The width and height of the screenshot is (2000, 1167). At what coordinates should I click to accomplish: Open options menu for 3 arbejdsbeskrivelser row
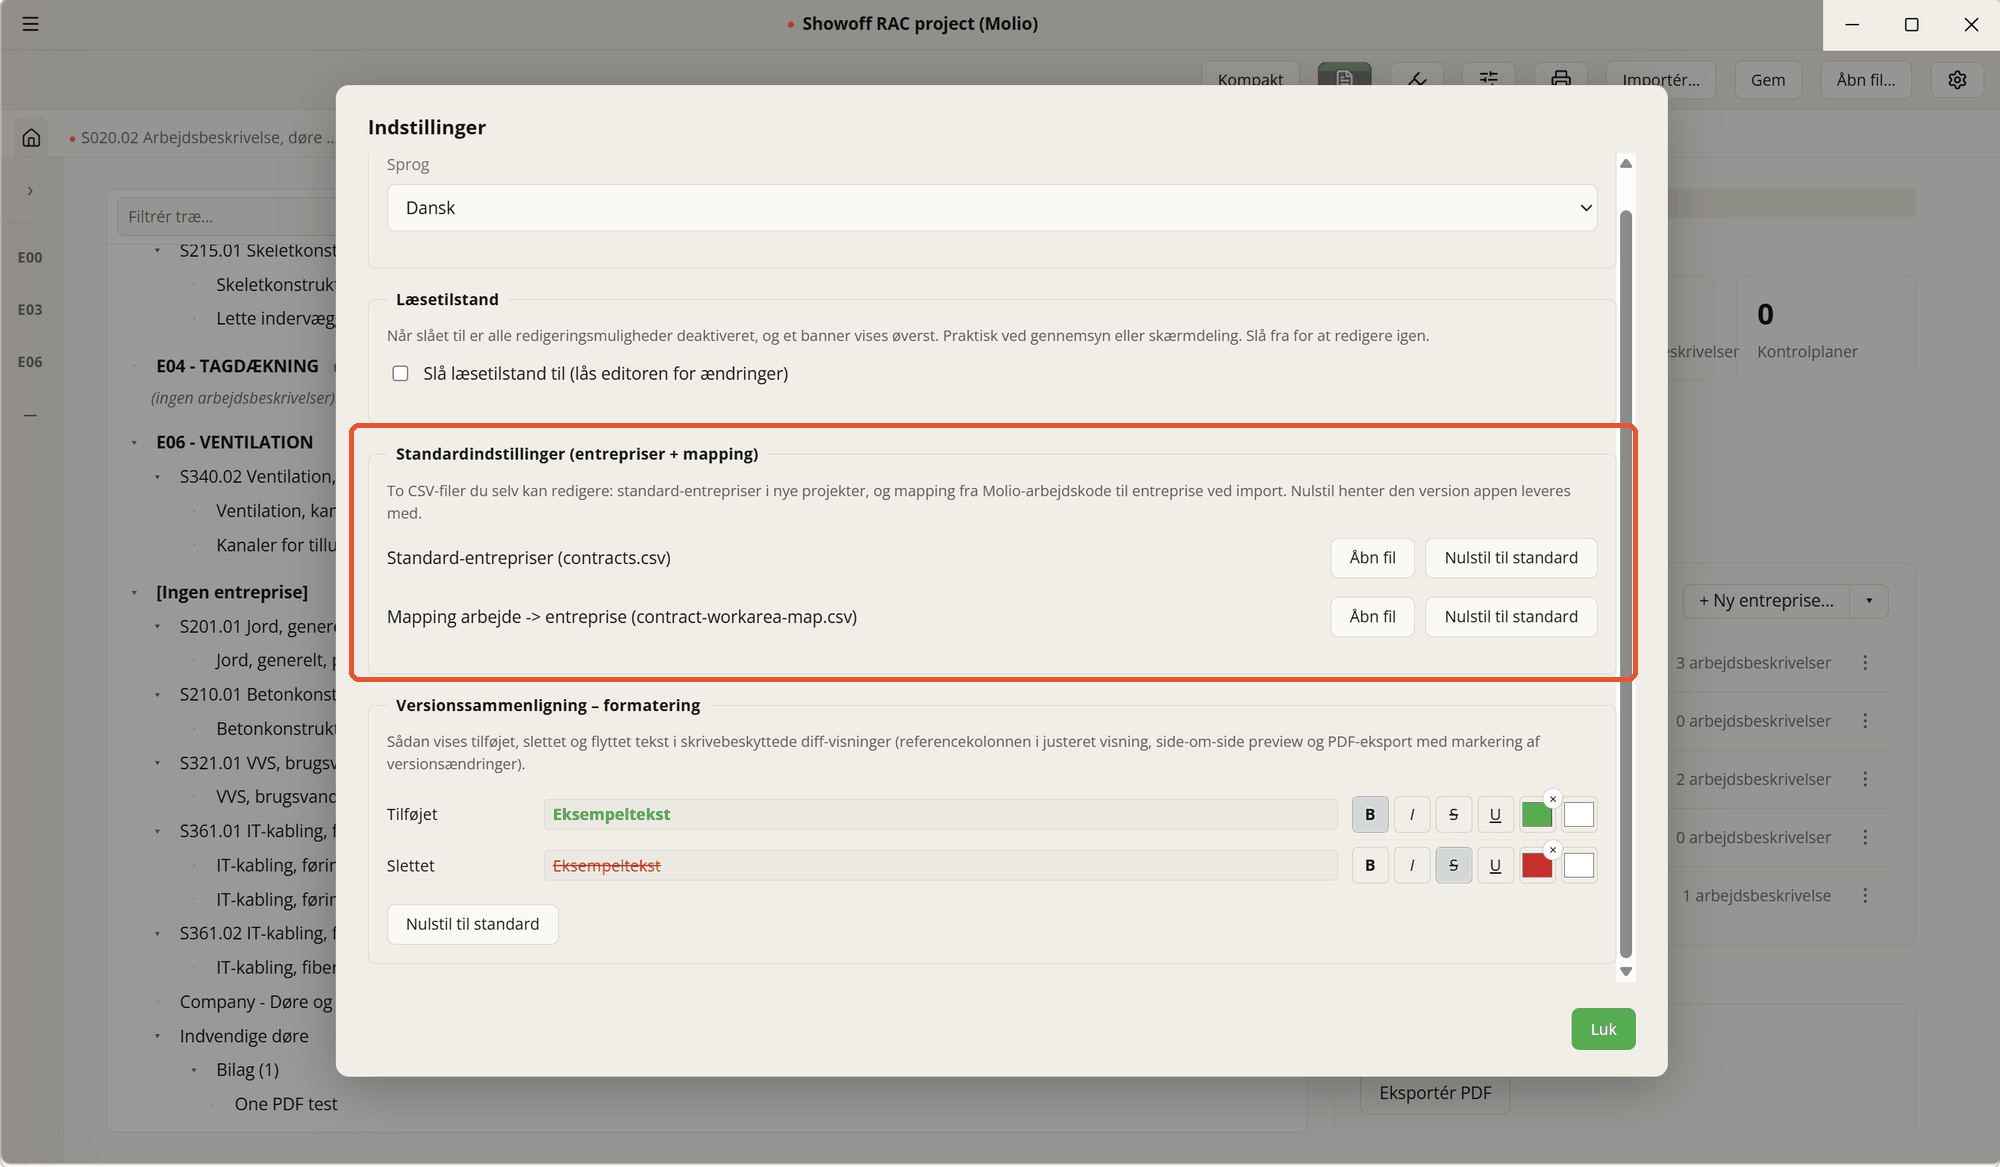click(1865, 663)
